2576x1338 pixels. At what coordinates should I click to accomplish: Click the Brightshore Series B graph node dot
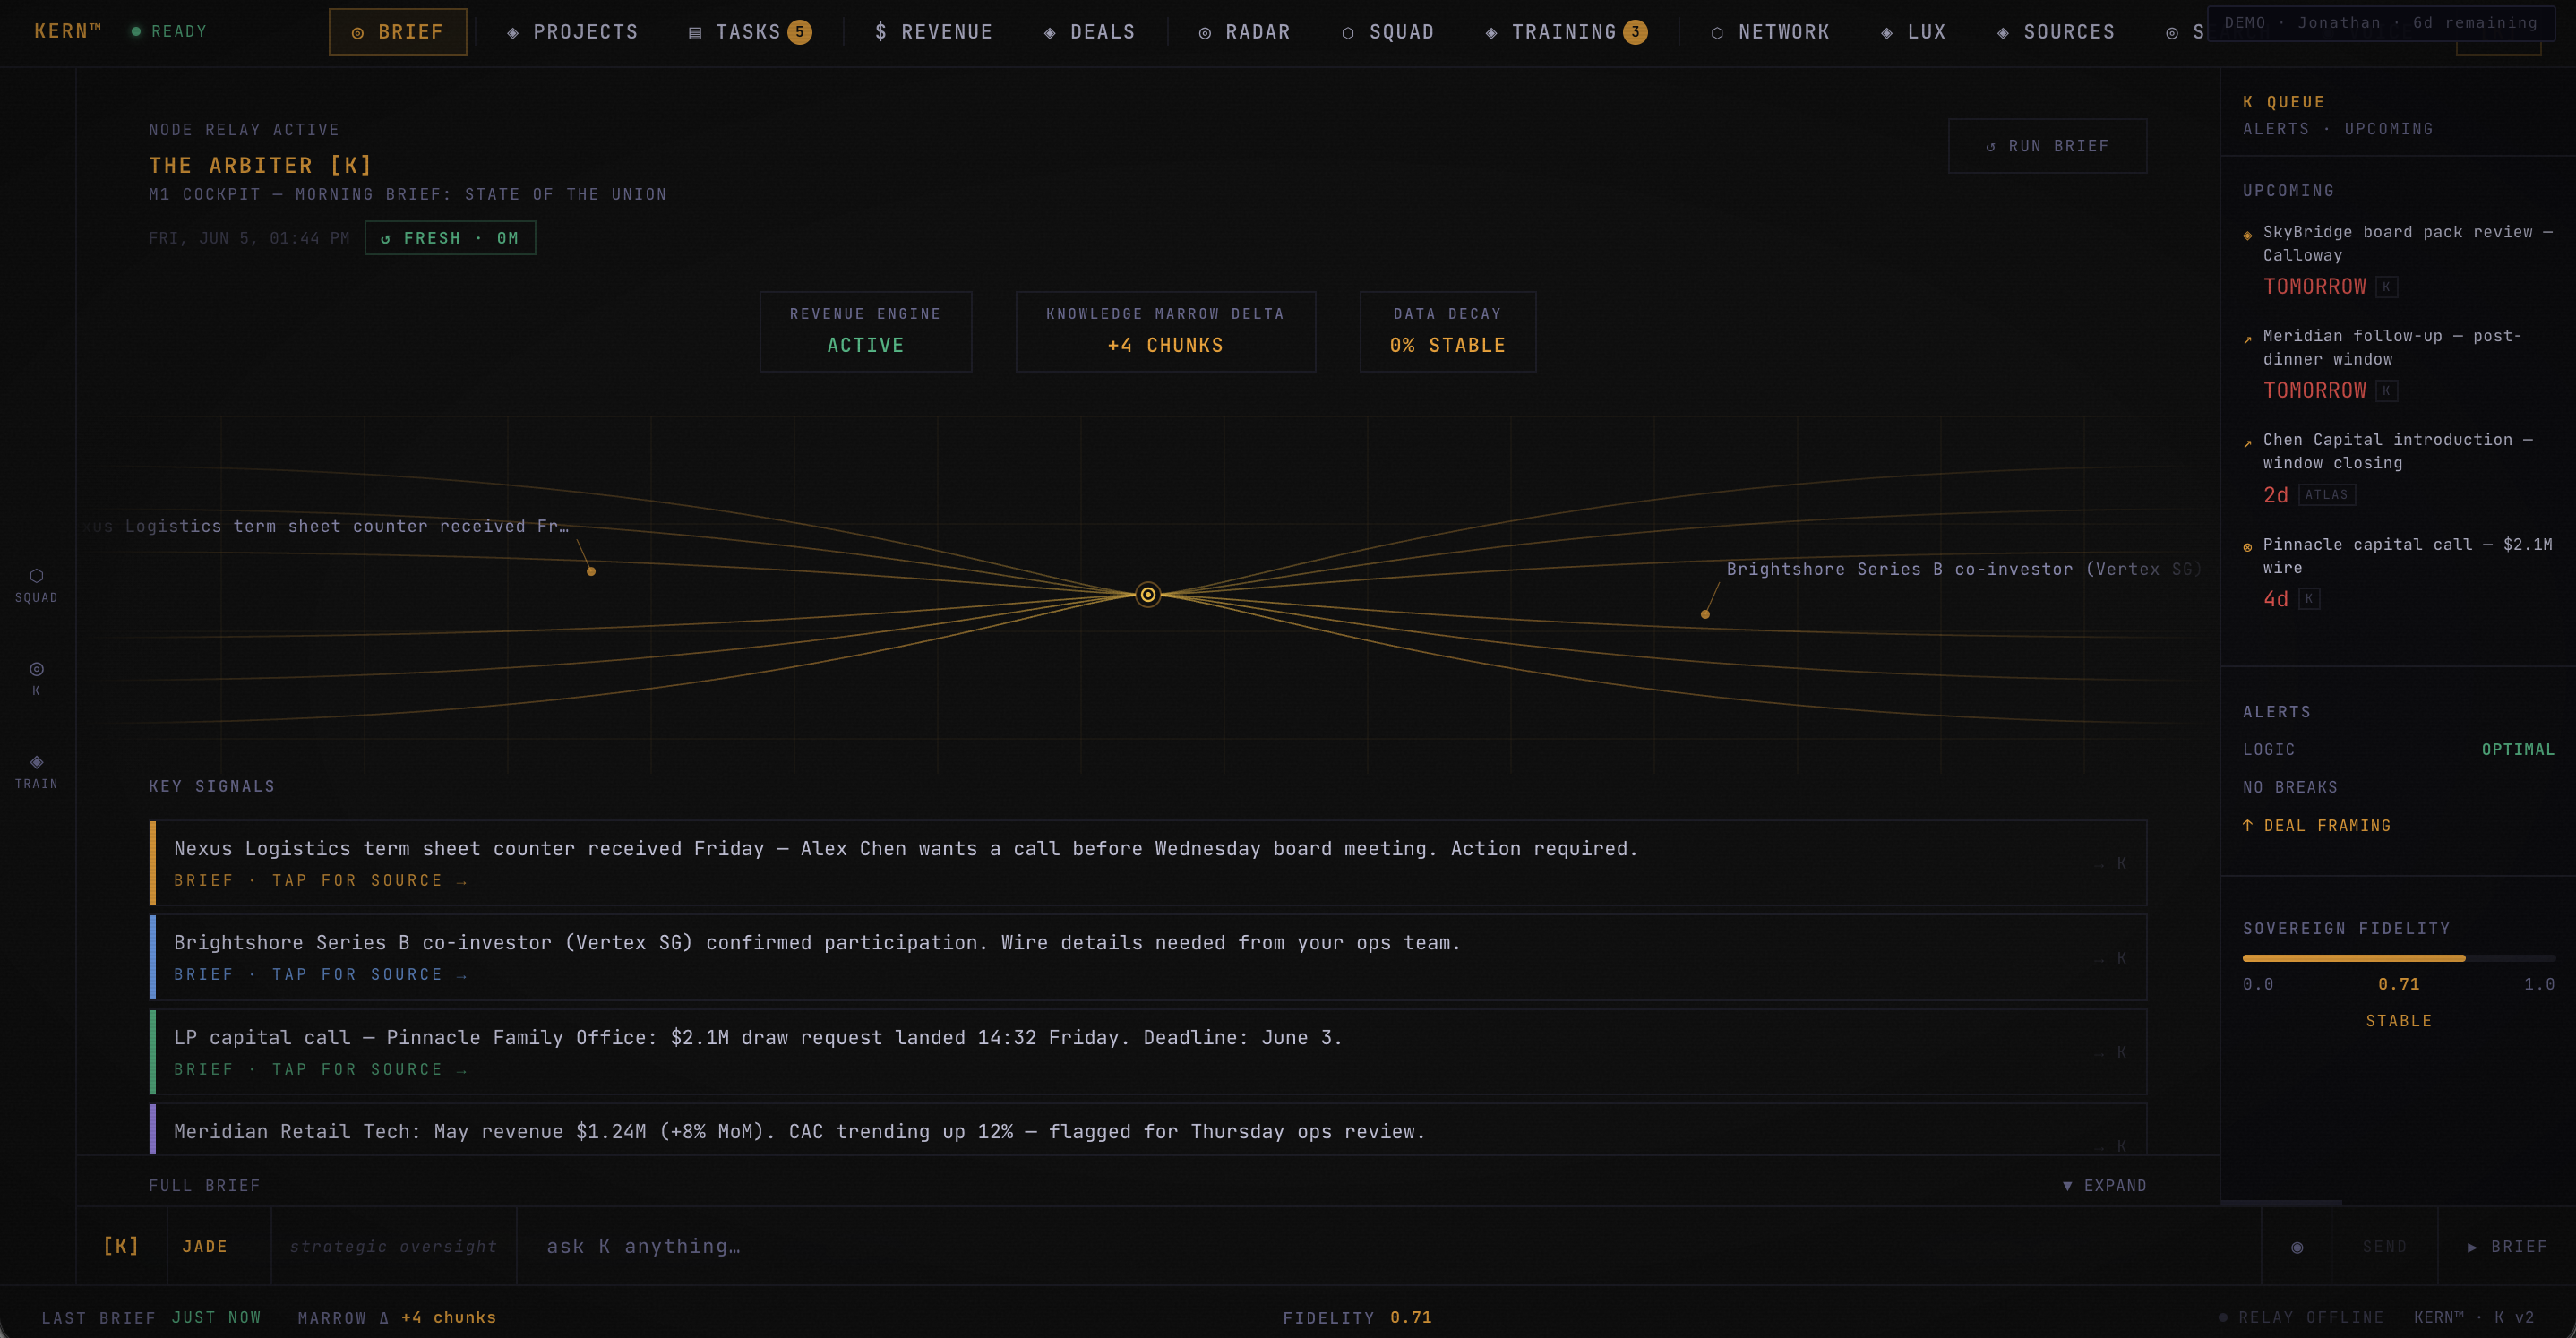1705,614
